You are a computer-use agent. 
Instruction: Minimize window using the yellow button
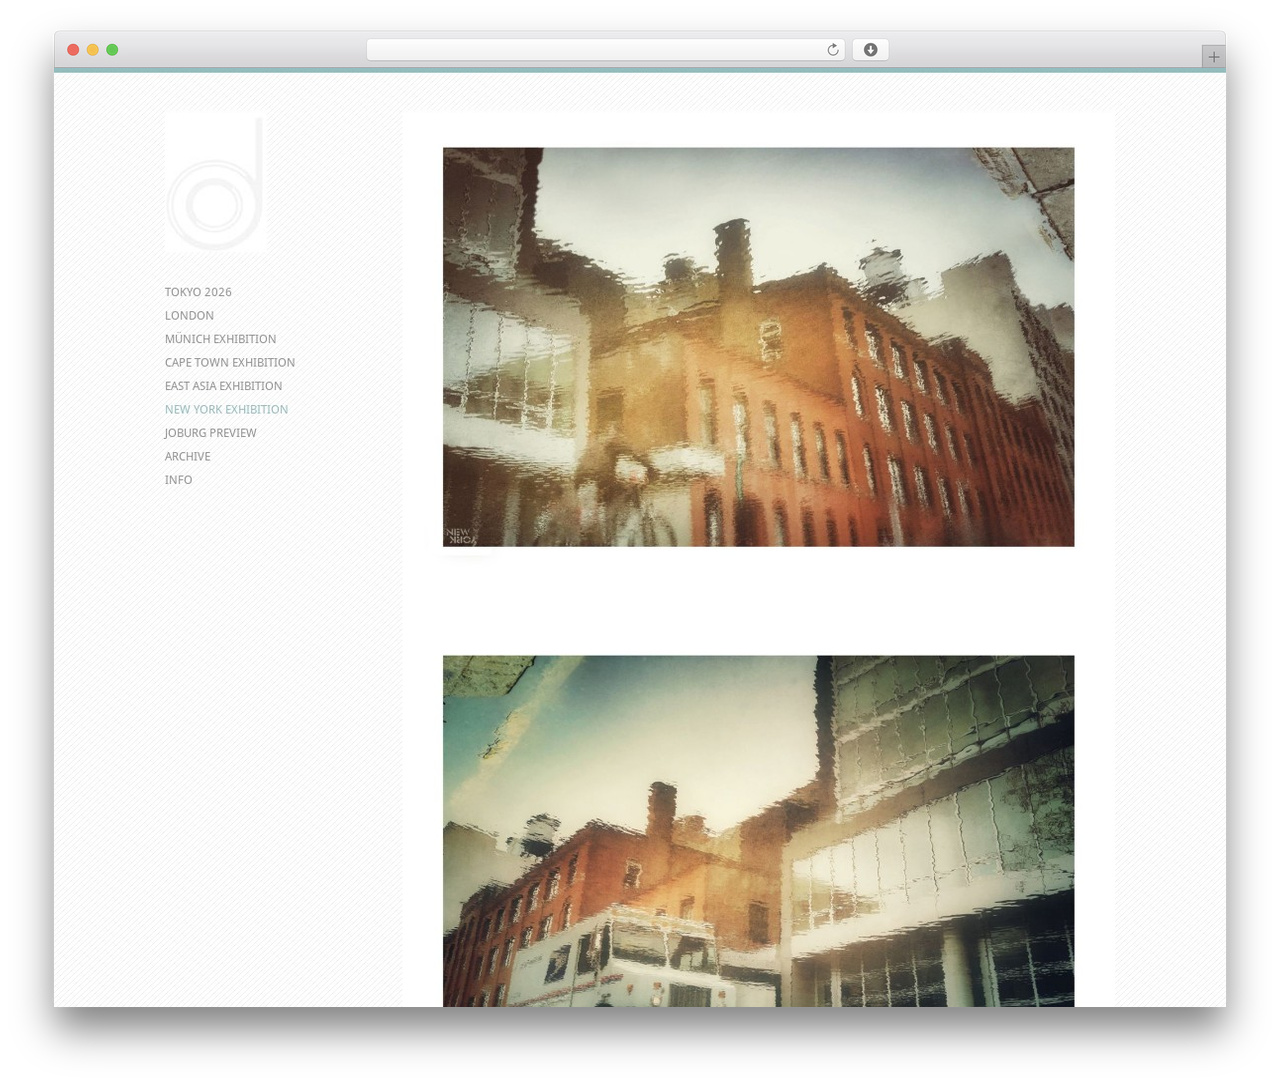click(x=92, y=50)
